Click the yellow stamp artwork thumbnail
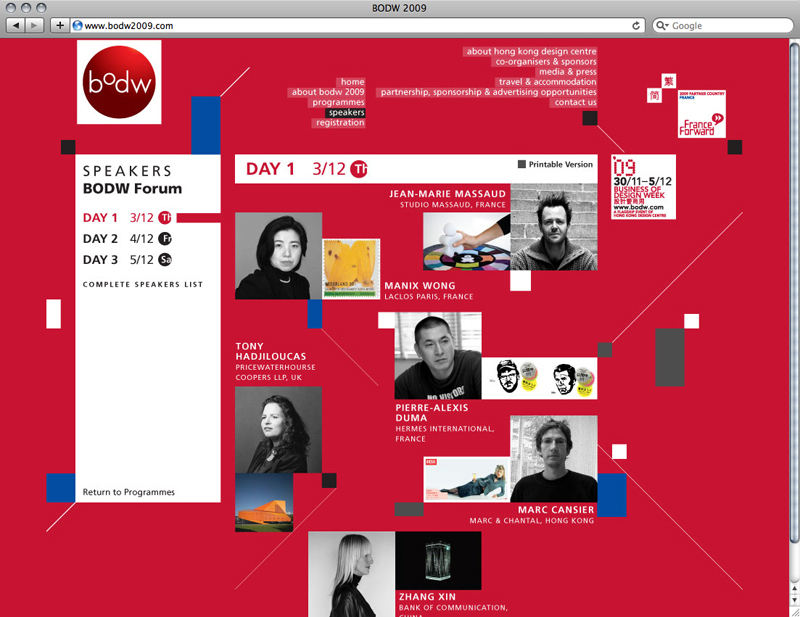 [352, 268]
